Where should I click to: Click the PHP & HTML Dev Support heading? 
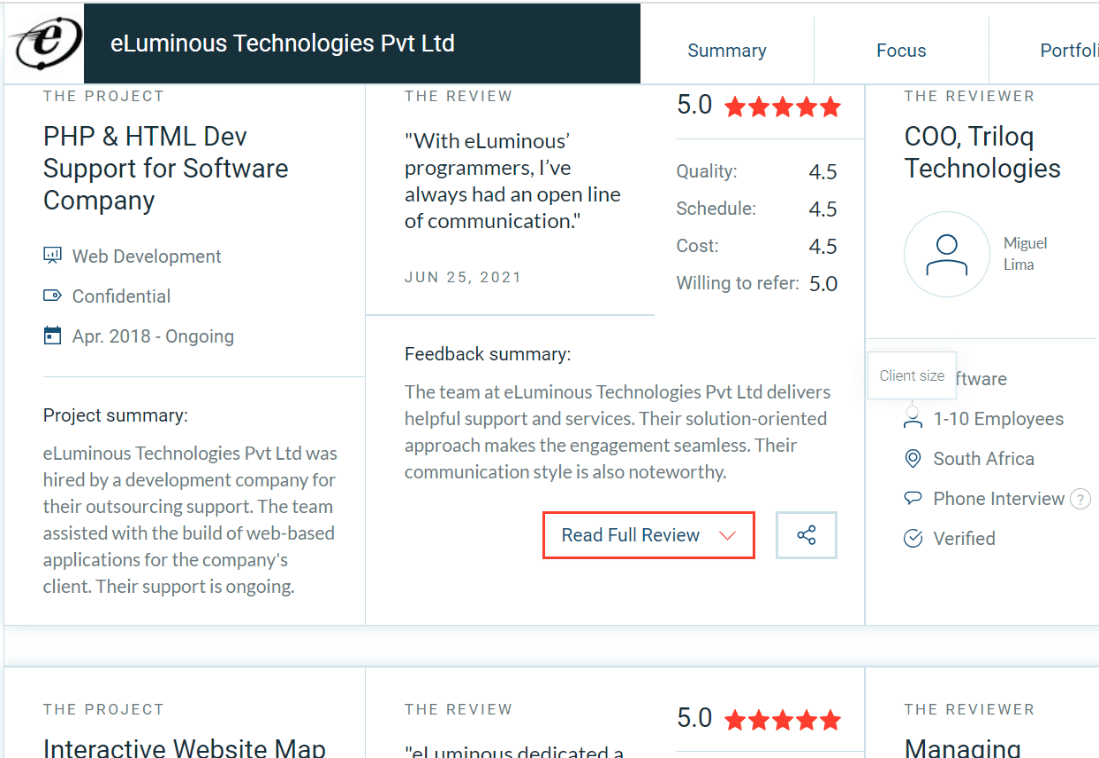[x=165, y=168]
